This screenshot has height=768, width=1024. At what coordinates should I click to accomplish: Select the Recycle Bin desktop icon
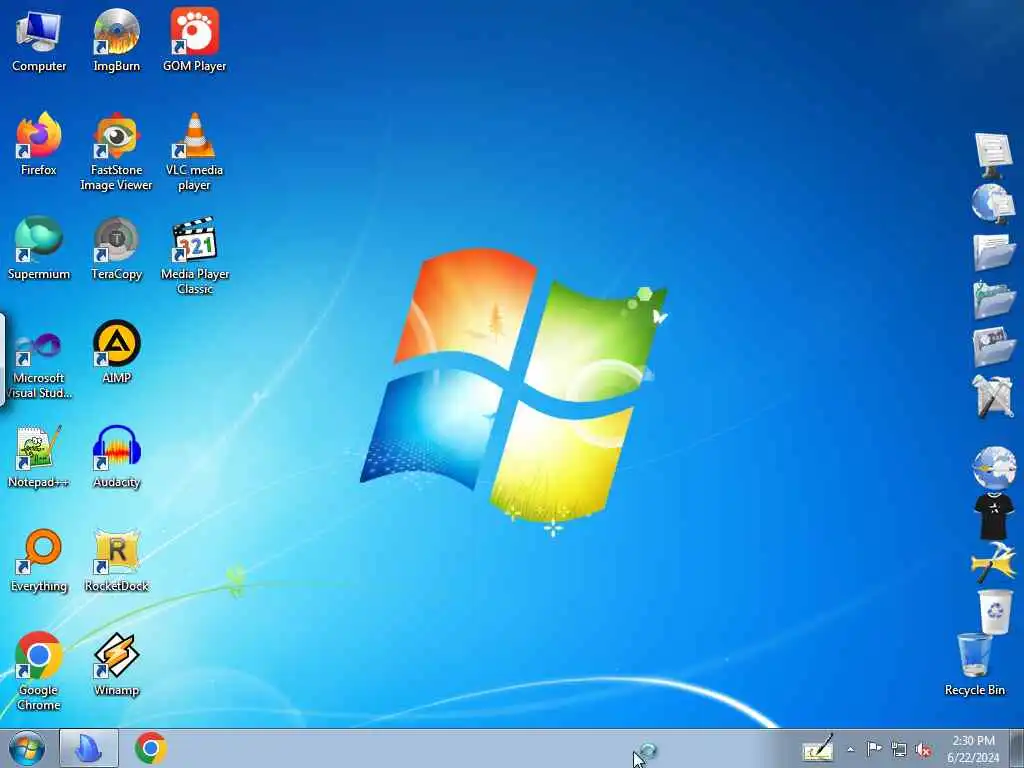pos(974,664)
